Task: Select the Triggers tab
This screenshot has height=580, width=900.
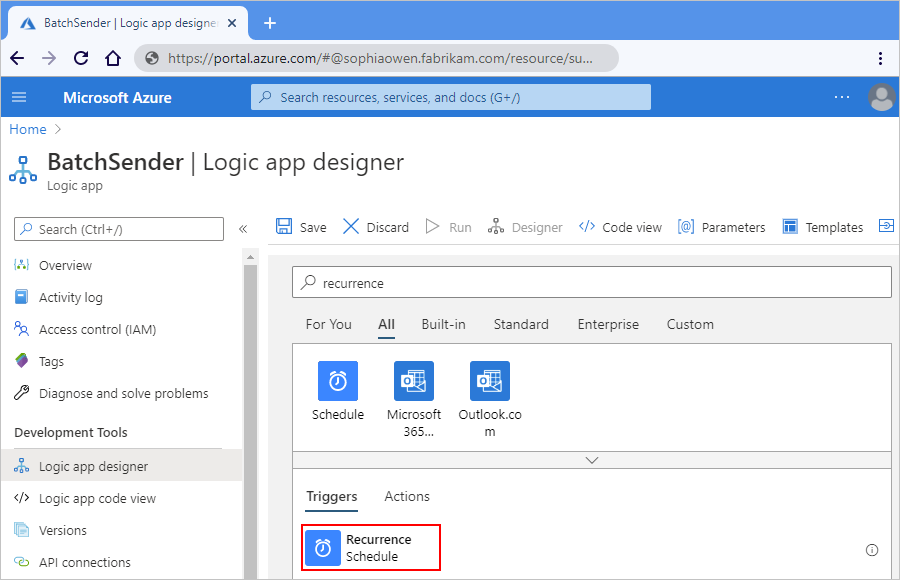Action: click(332, 497)
